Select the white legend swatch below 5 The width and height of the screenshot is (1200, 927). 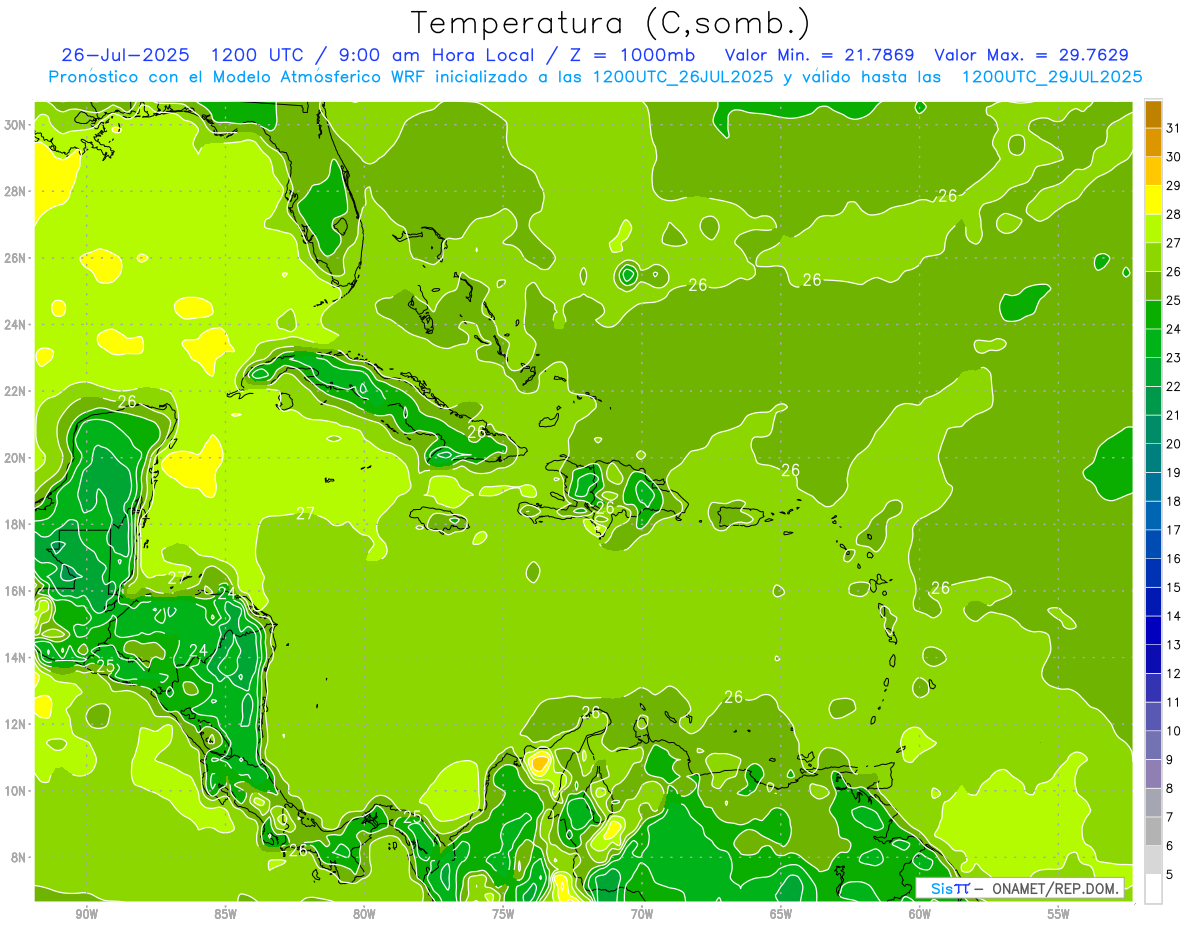pos(1153,889)
